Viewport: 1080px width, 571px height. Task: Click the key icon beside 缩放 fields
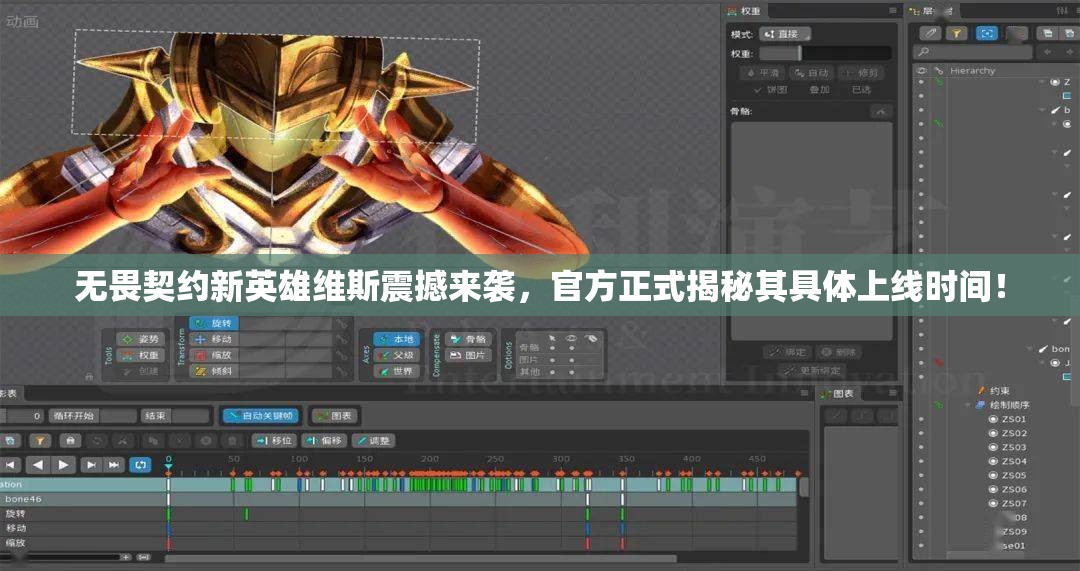(x=342, y=355)
